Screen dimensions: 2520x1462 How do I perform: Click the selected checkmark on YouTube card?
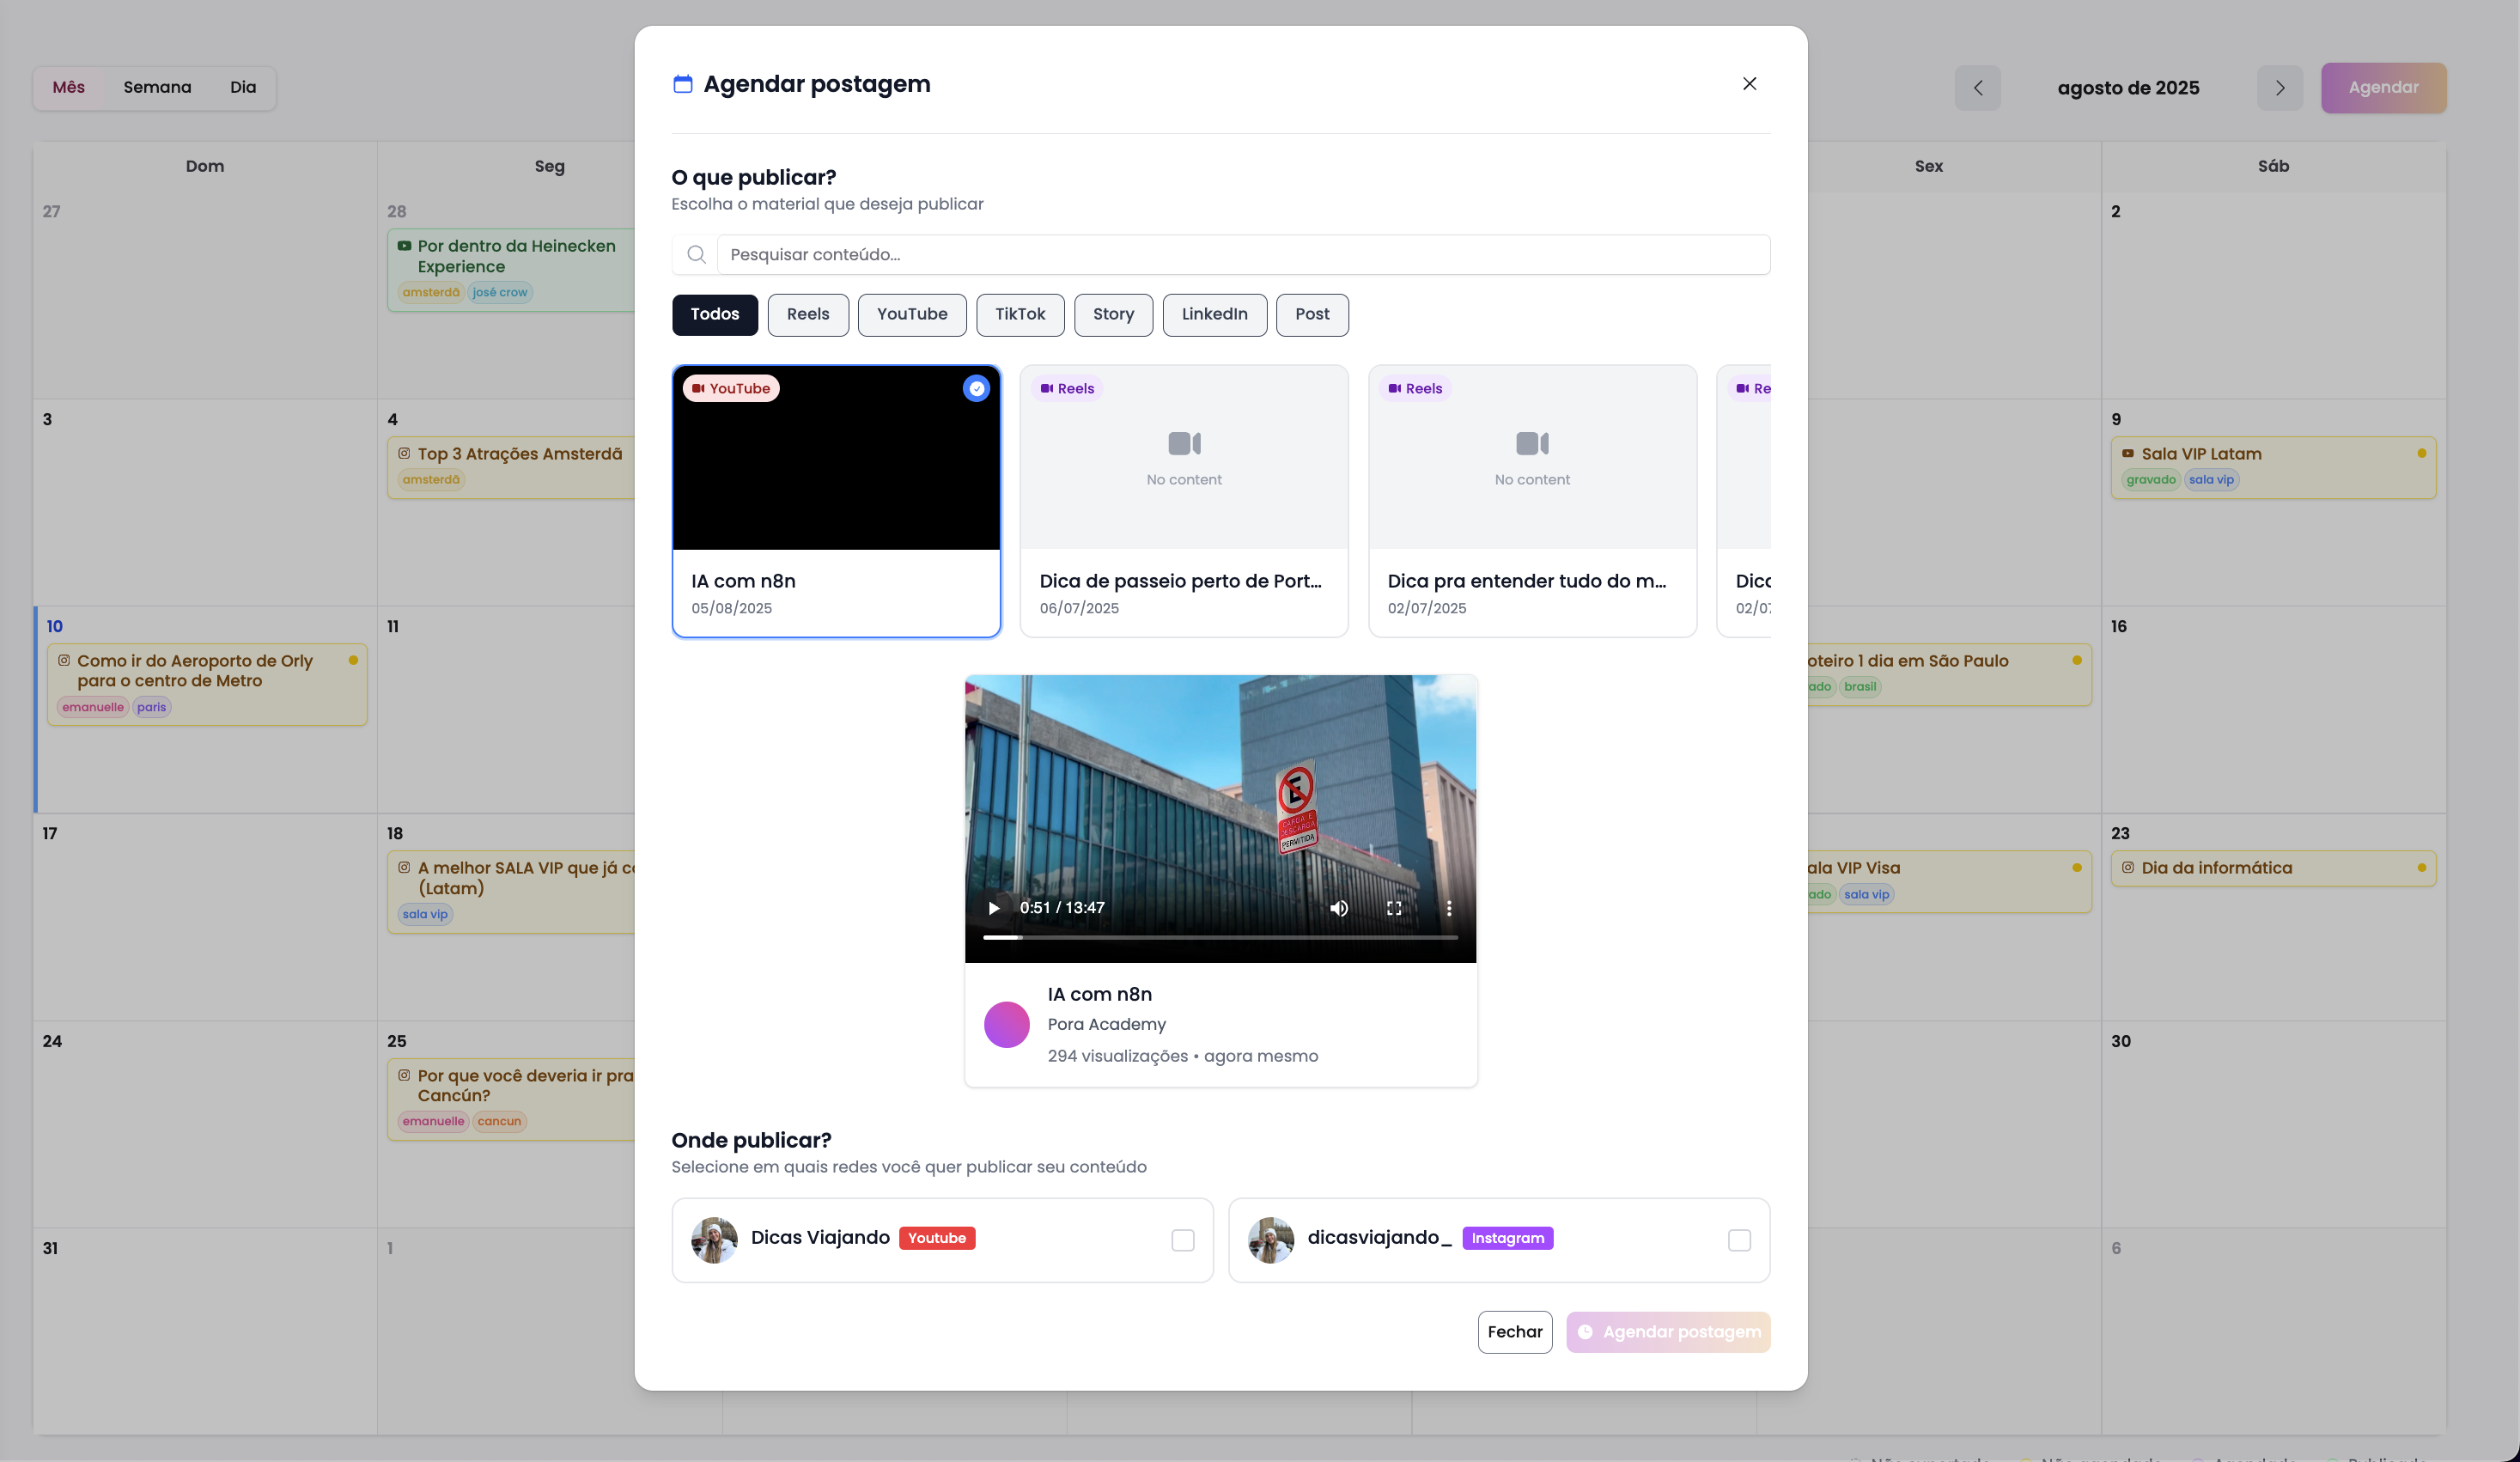coord(976,389)
